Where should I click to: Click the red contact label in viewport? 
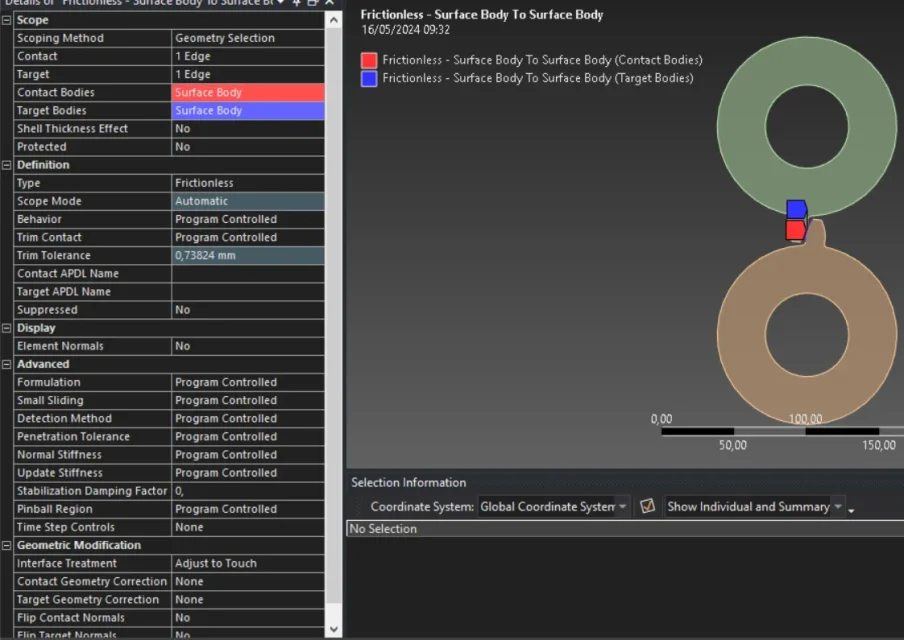(x=795, y=230)
